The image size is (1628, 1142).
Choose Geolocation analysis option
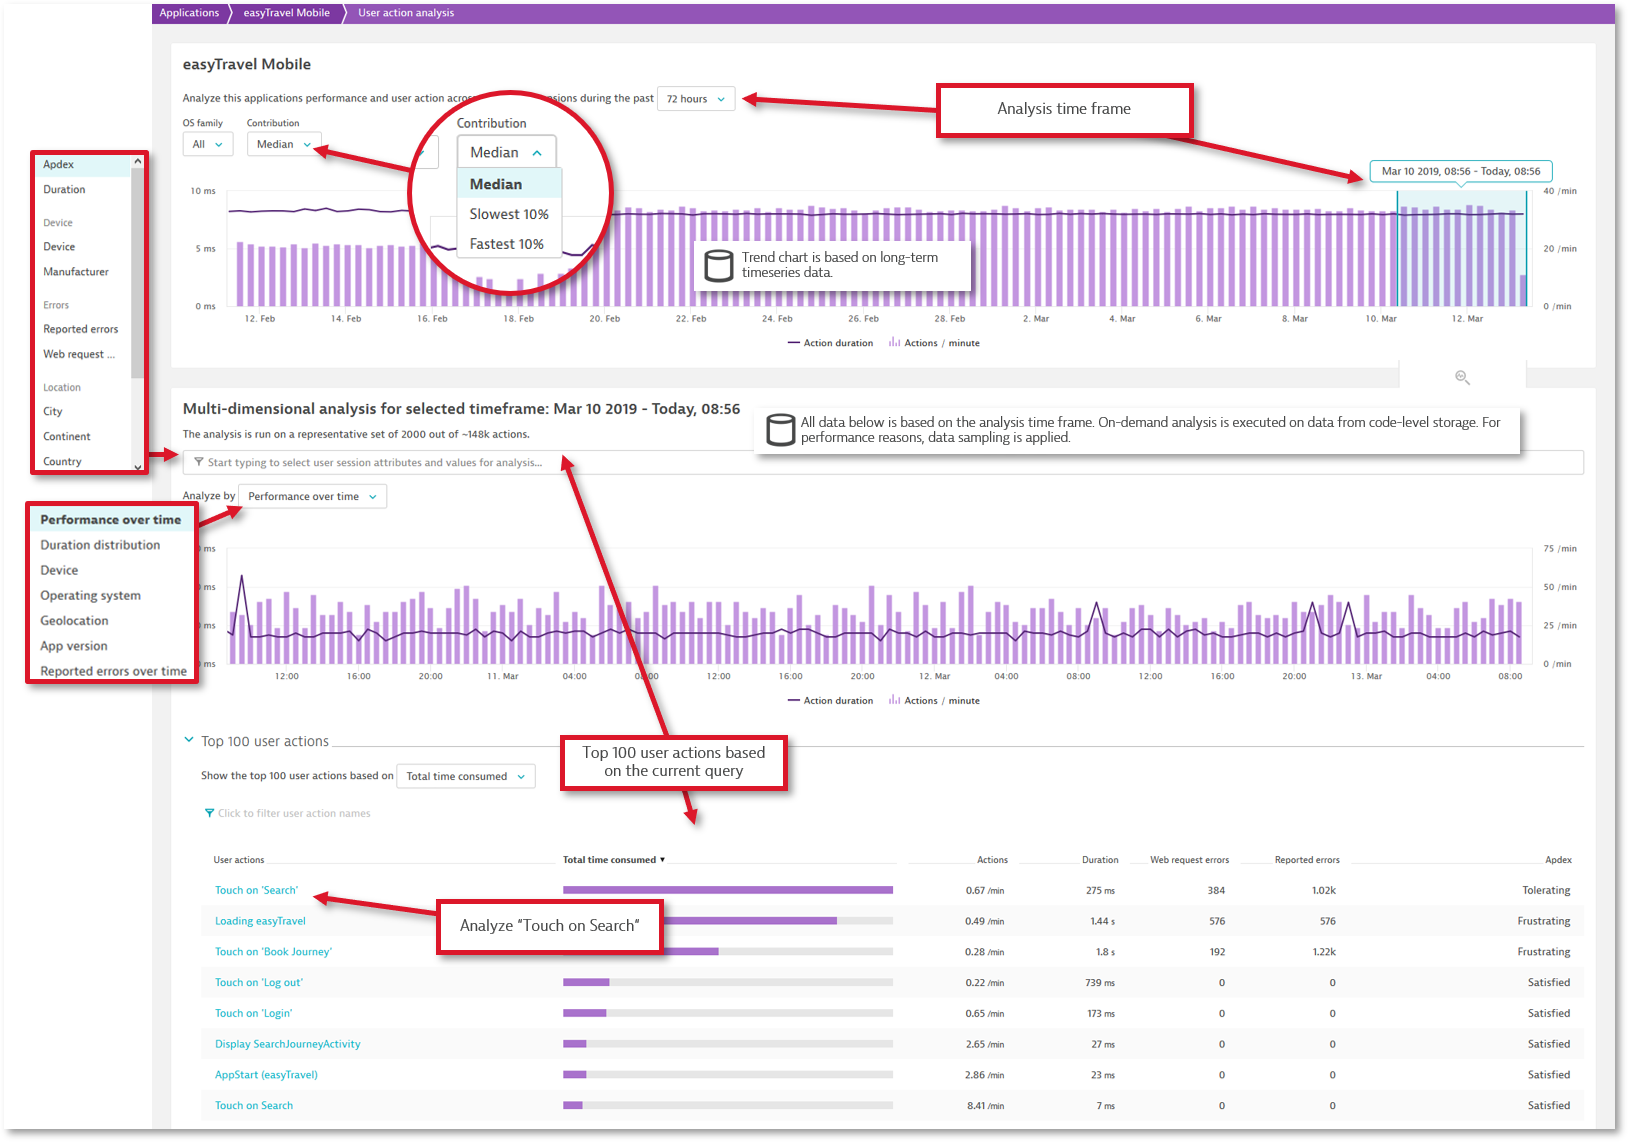pyautogui.click(x=74, y=620)
